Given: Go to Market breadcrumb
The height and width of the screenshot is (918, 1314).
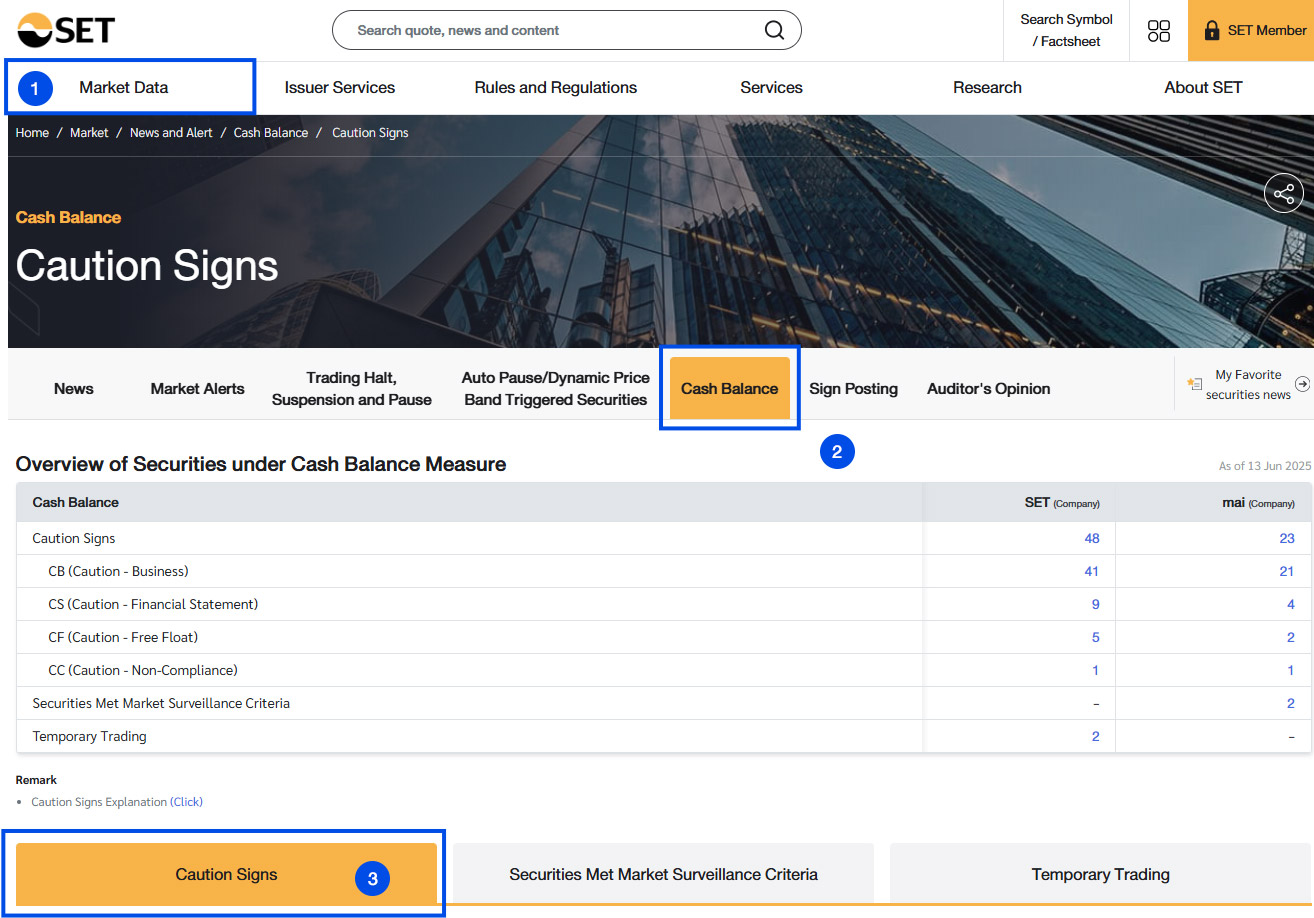Looking at the screenshot, I should click(89, 133).
